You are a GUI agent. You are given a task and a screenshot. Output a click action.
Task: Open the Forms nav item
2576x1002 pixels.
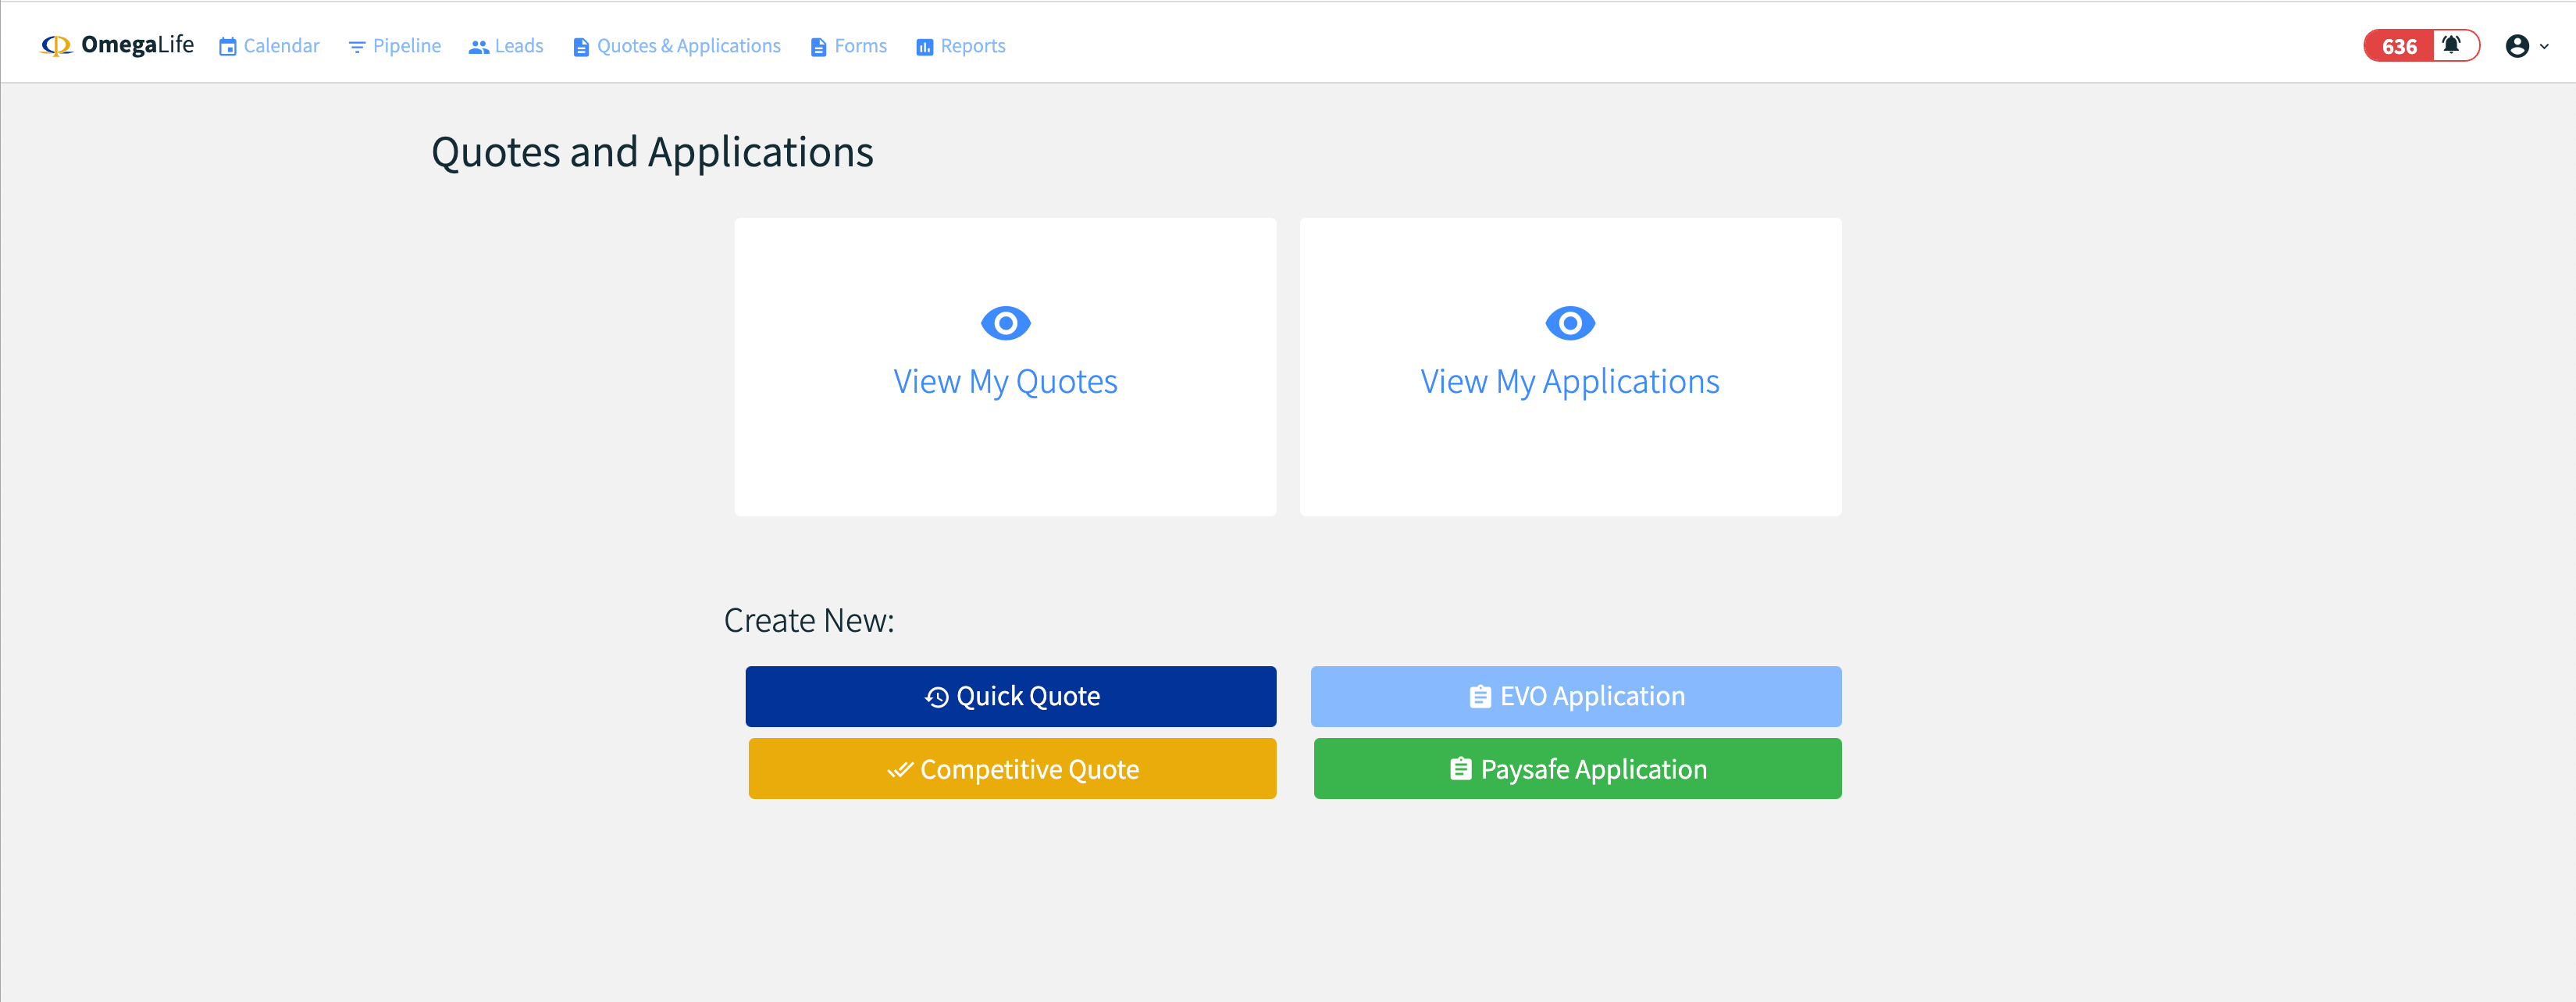click(848, 46)
